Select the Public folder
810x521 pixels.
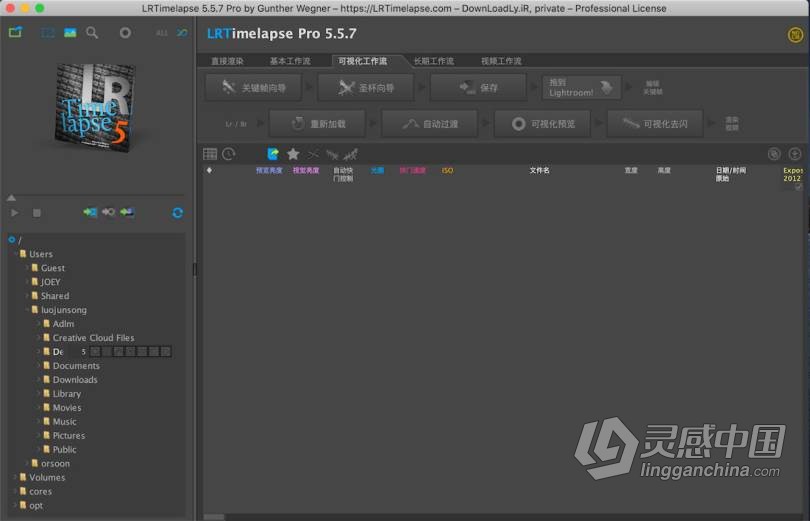coord(64,449)
